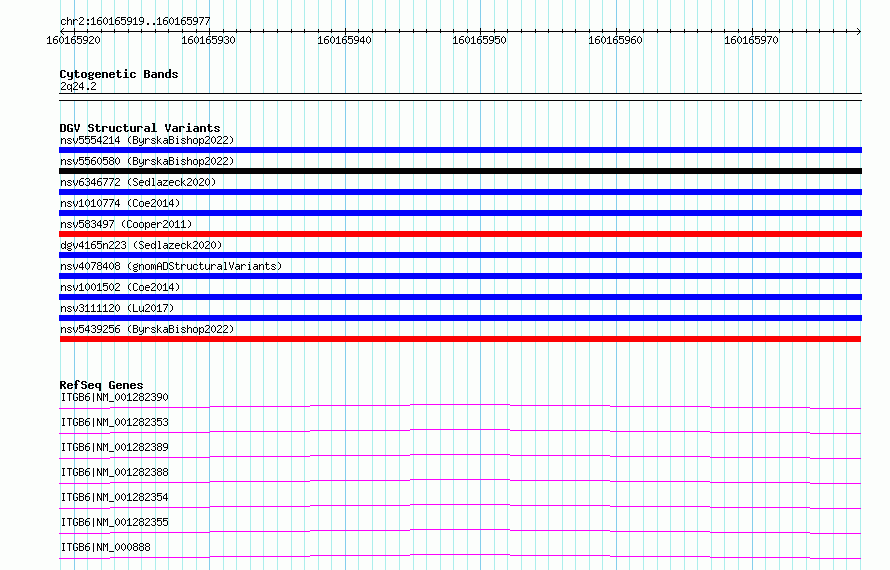Click the black bar under nsv5560580
This screenshot has height=570, width=890.
click(460, 171)
